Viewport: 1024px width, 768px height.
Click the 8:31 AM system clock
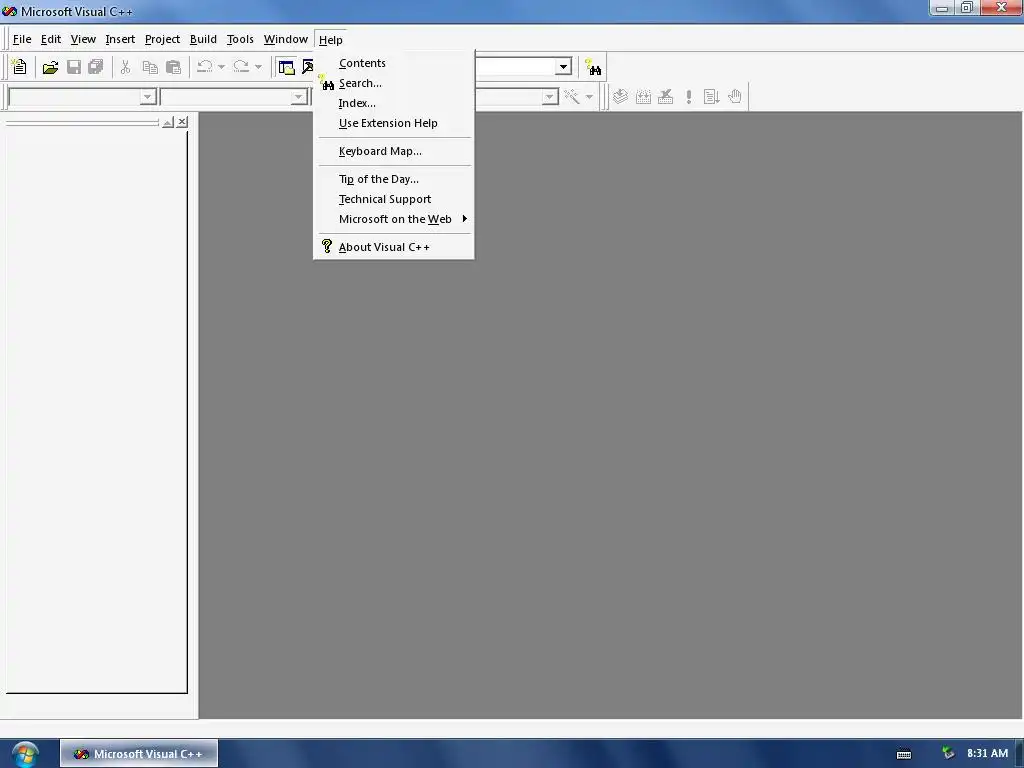pos(987,753)
